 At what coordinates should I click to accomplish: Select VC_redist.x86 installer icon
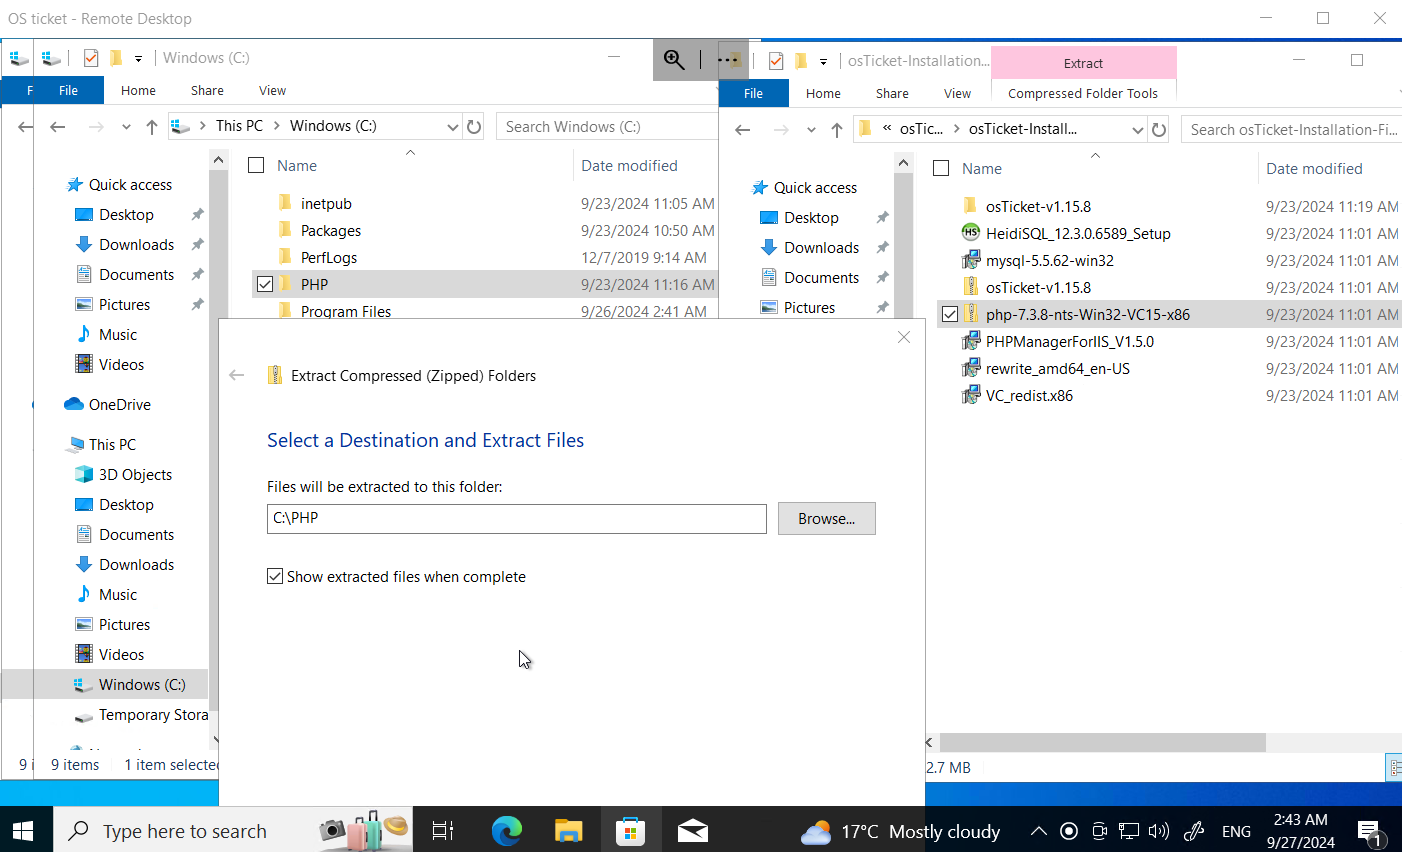click(970, 395)
